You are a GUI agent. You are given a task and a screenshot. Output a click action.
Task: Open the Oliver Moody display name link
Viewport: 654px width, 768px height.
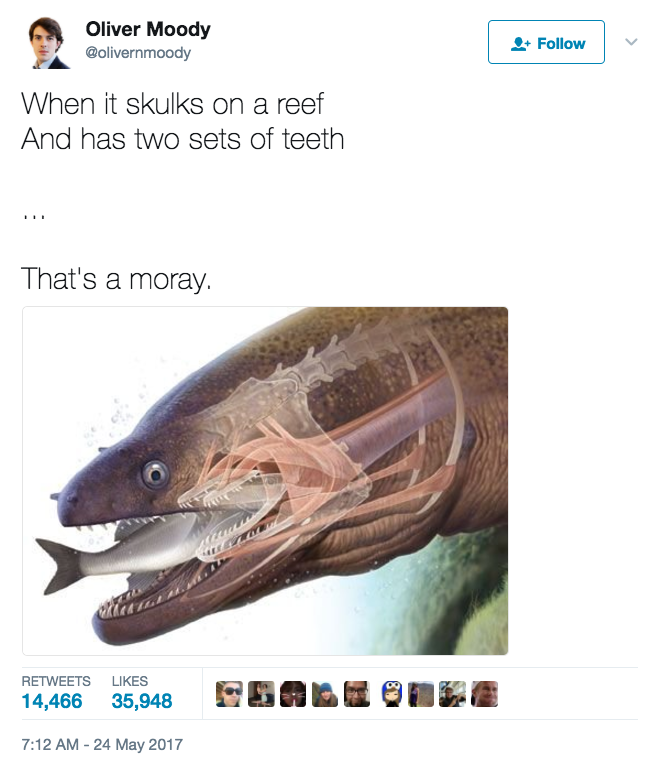148,29
